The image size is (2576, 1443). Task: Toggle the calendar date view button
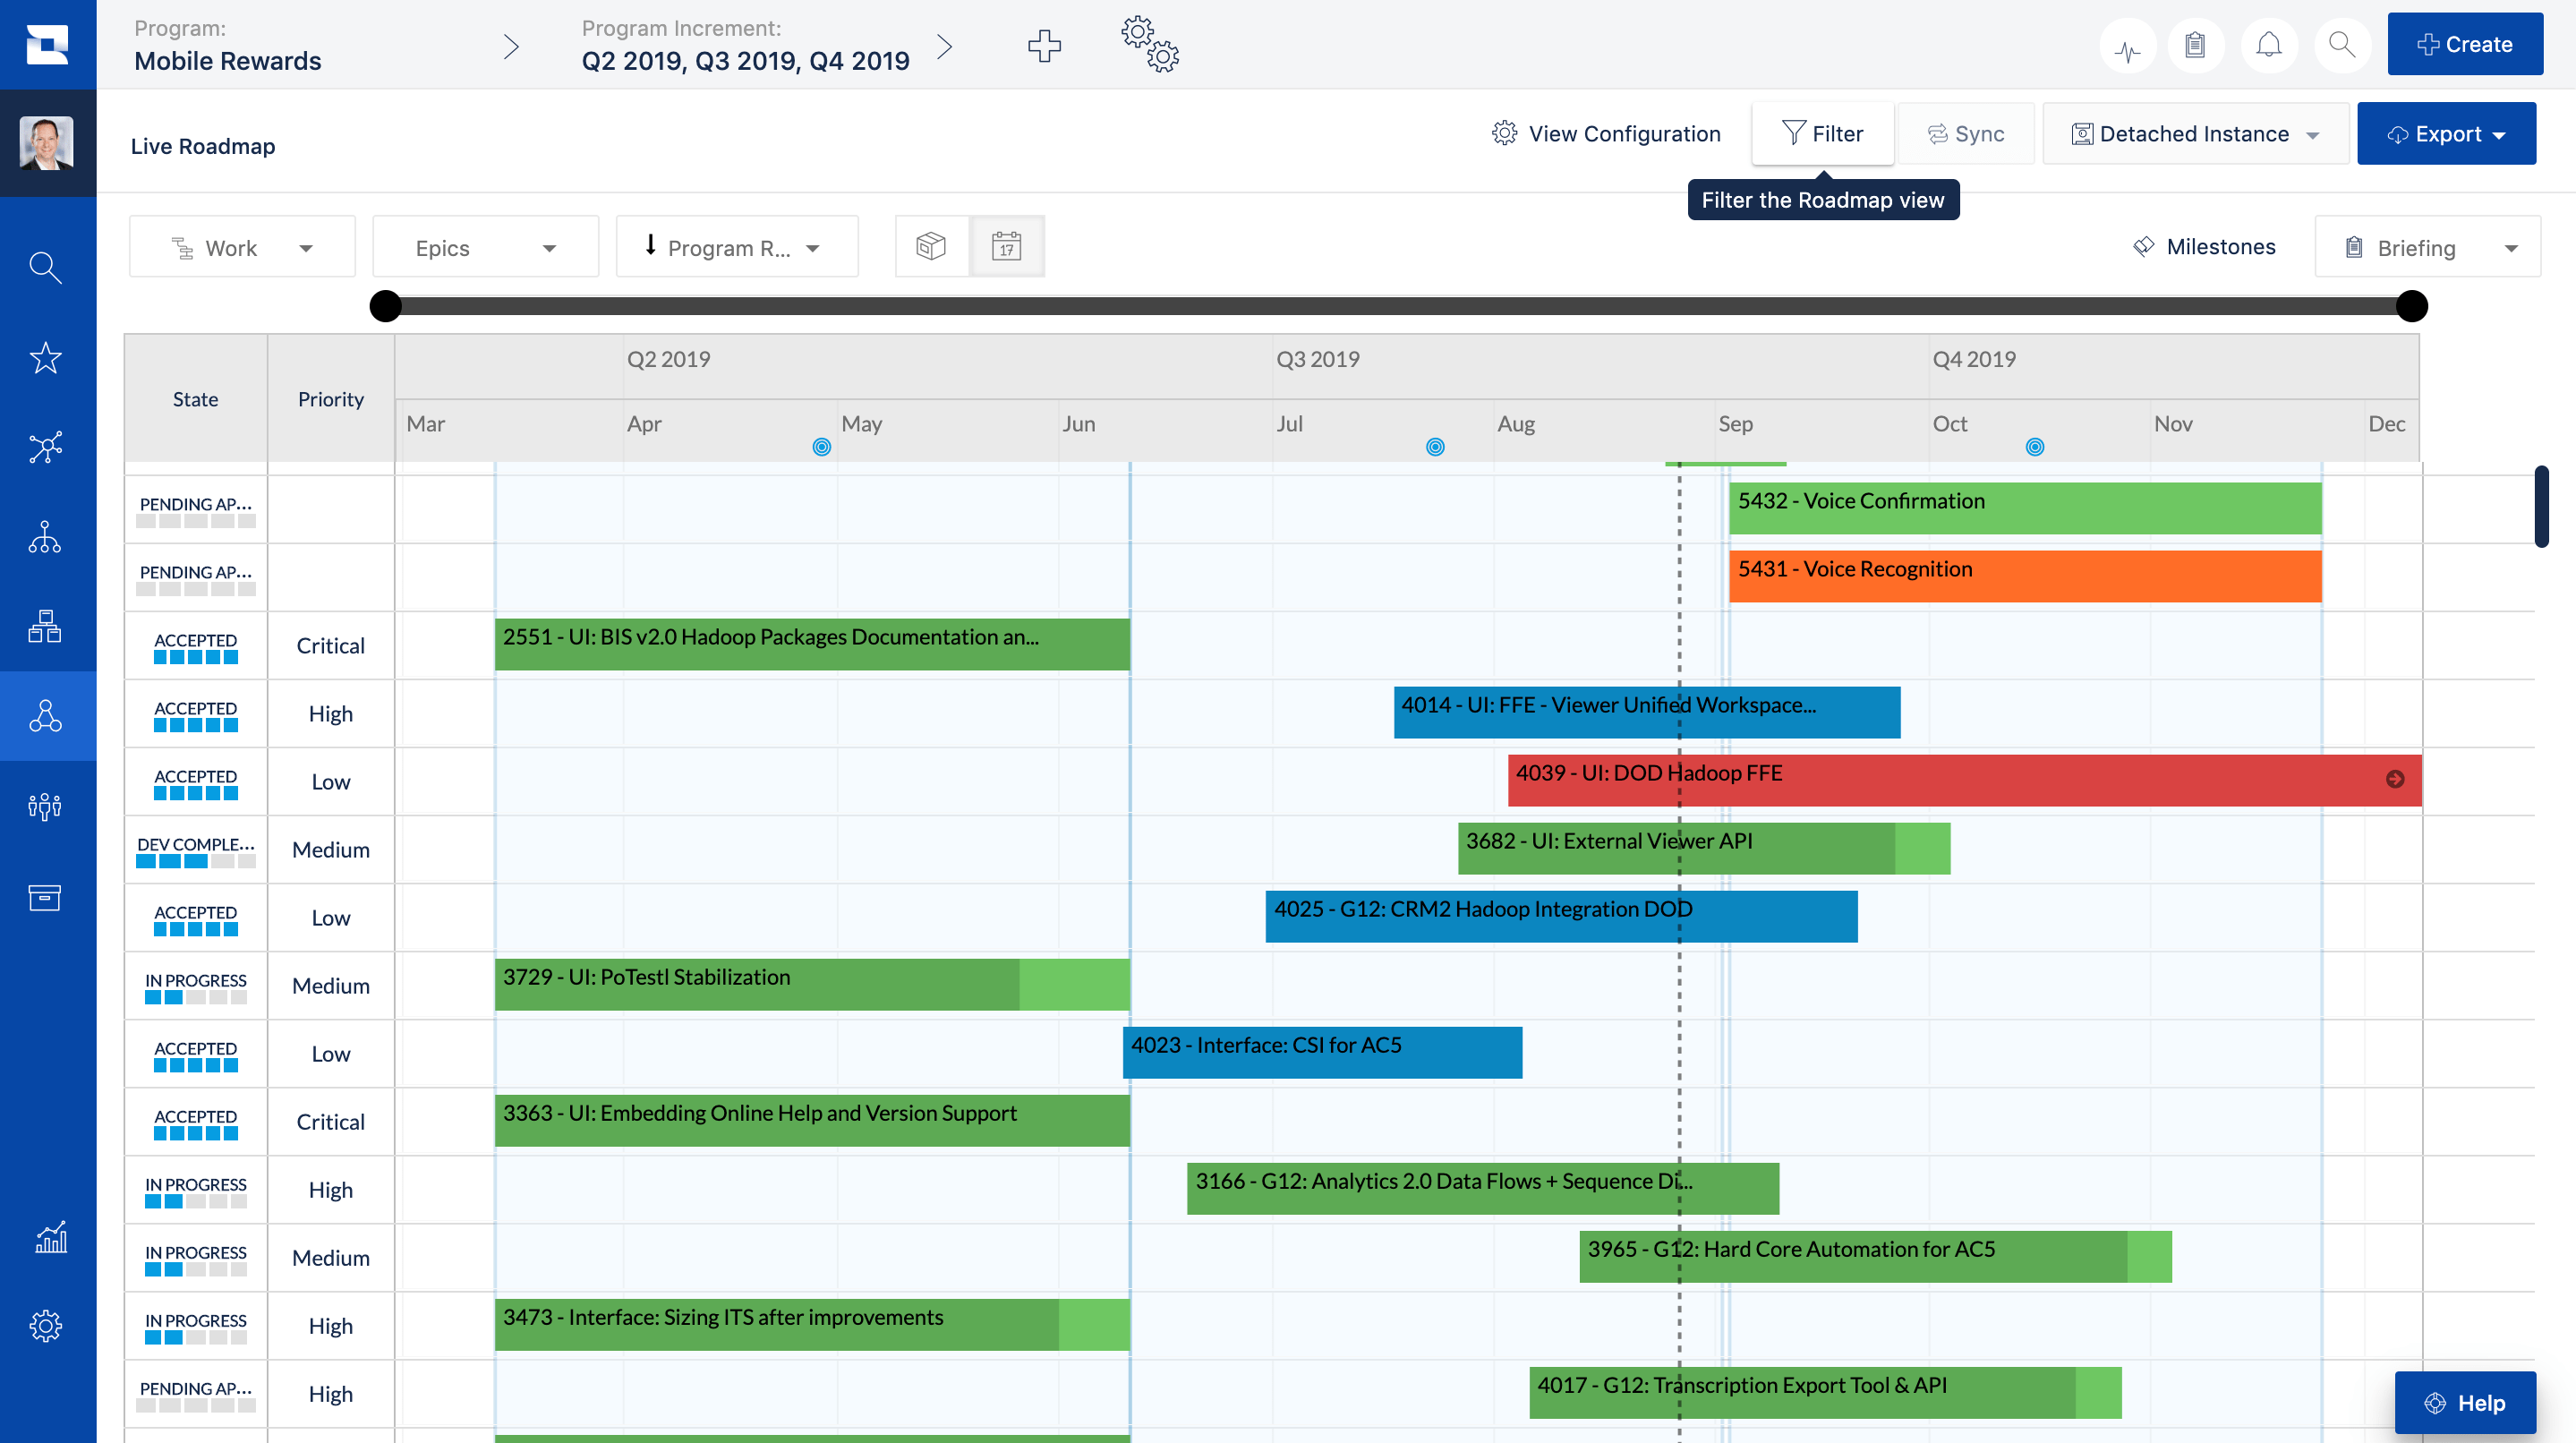point(1006,247)
